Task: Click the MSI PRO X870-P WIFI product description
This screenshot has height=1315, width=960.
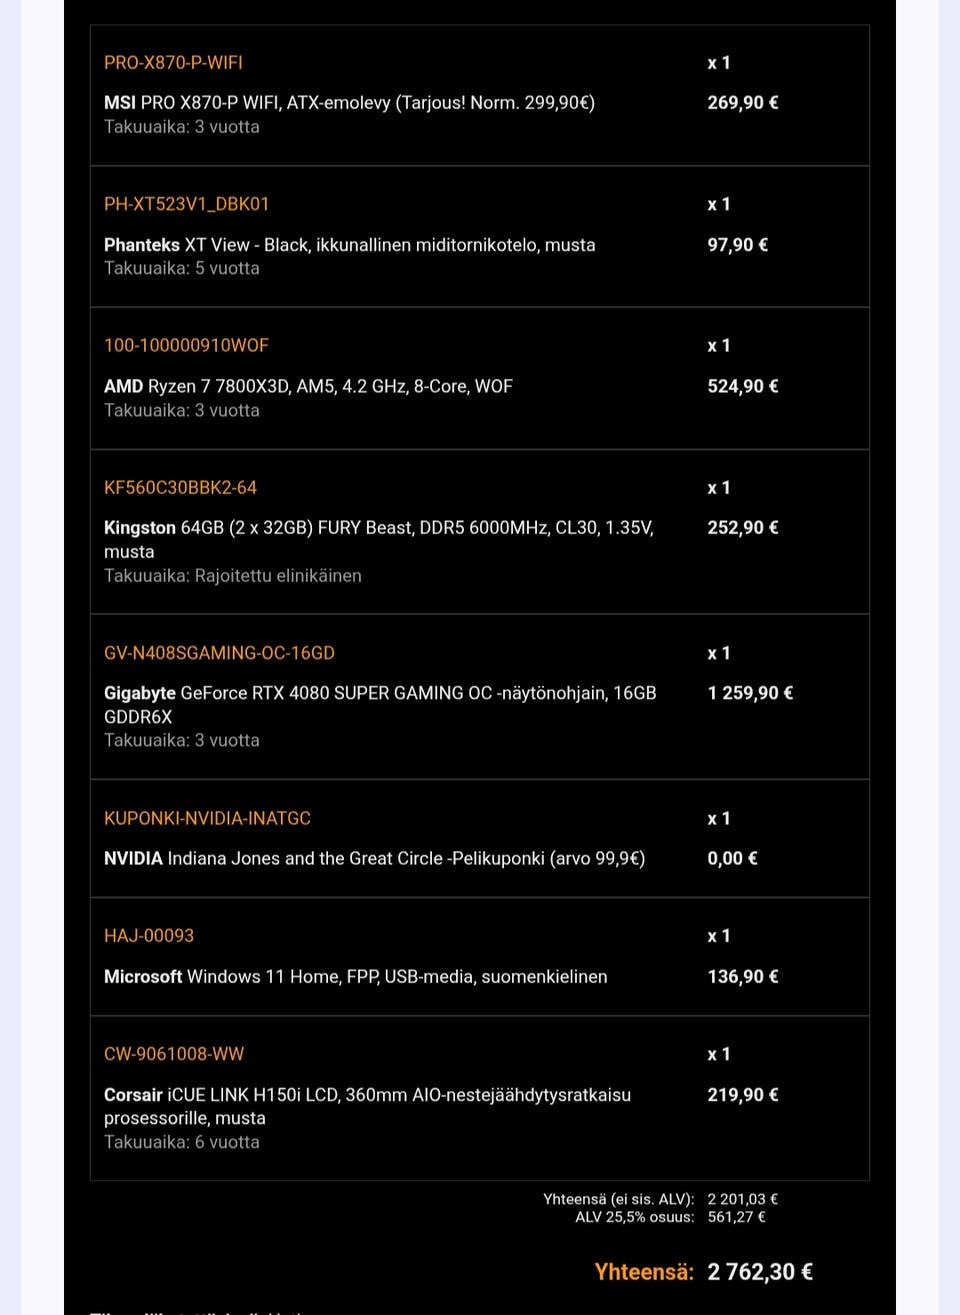Action: [349, 102]
